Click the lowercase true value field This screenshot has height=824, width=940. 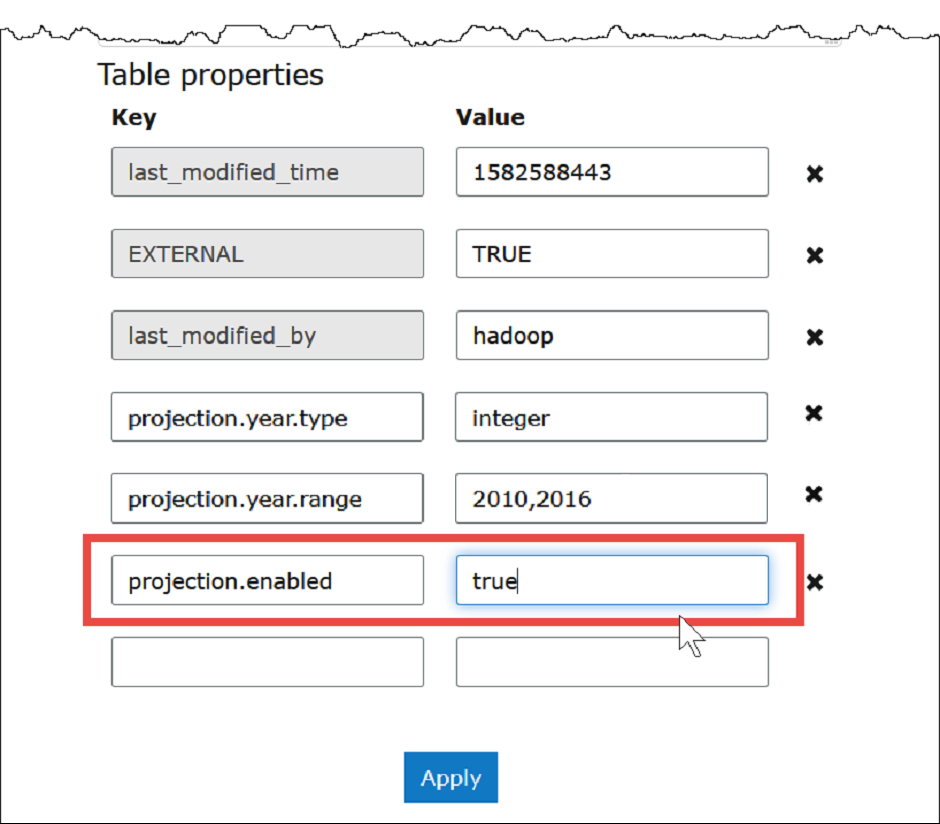pyautogui.click(x=612, y=580)
